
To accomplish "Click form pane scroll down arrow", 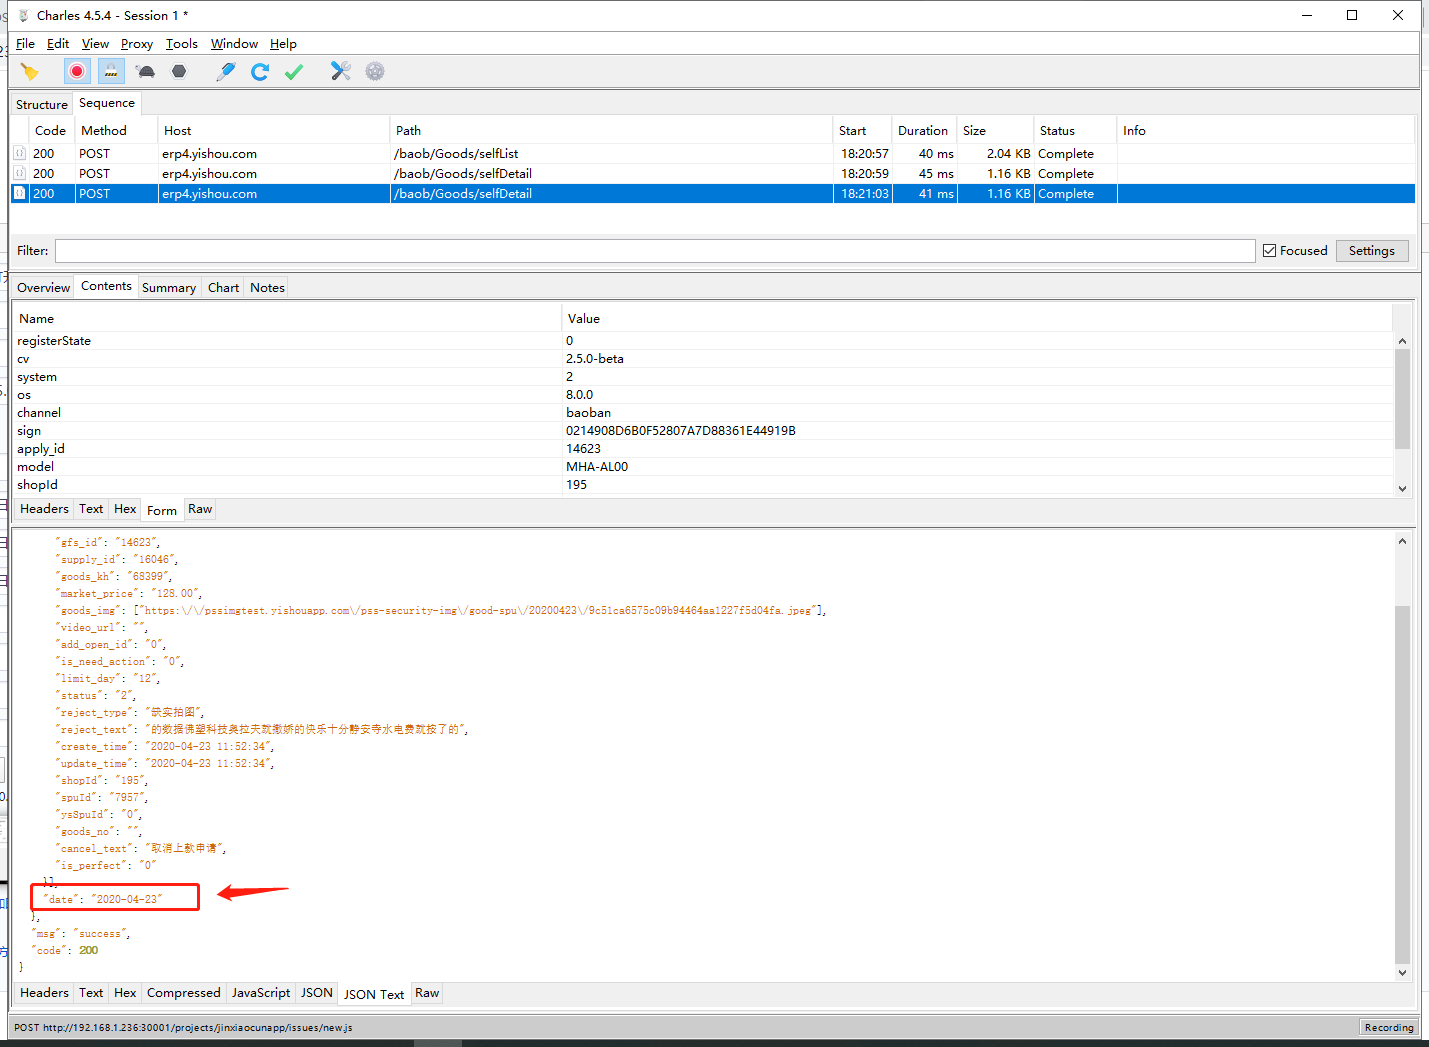I will [x=1402, y=488].
